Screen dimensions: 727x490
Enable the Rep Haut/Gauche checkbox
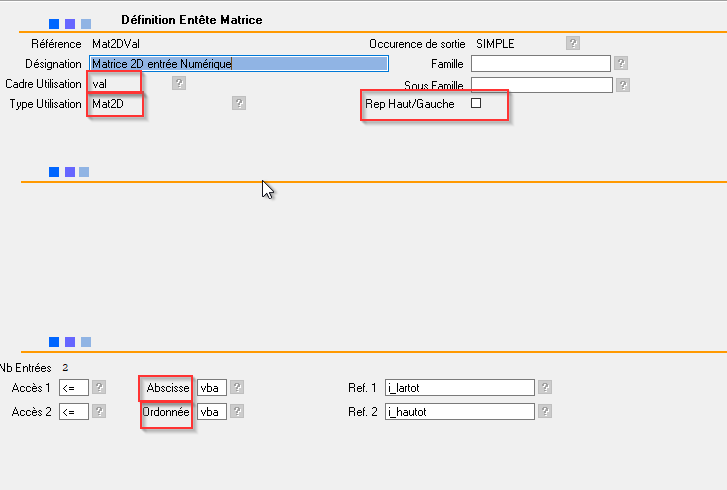(476, 103)
